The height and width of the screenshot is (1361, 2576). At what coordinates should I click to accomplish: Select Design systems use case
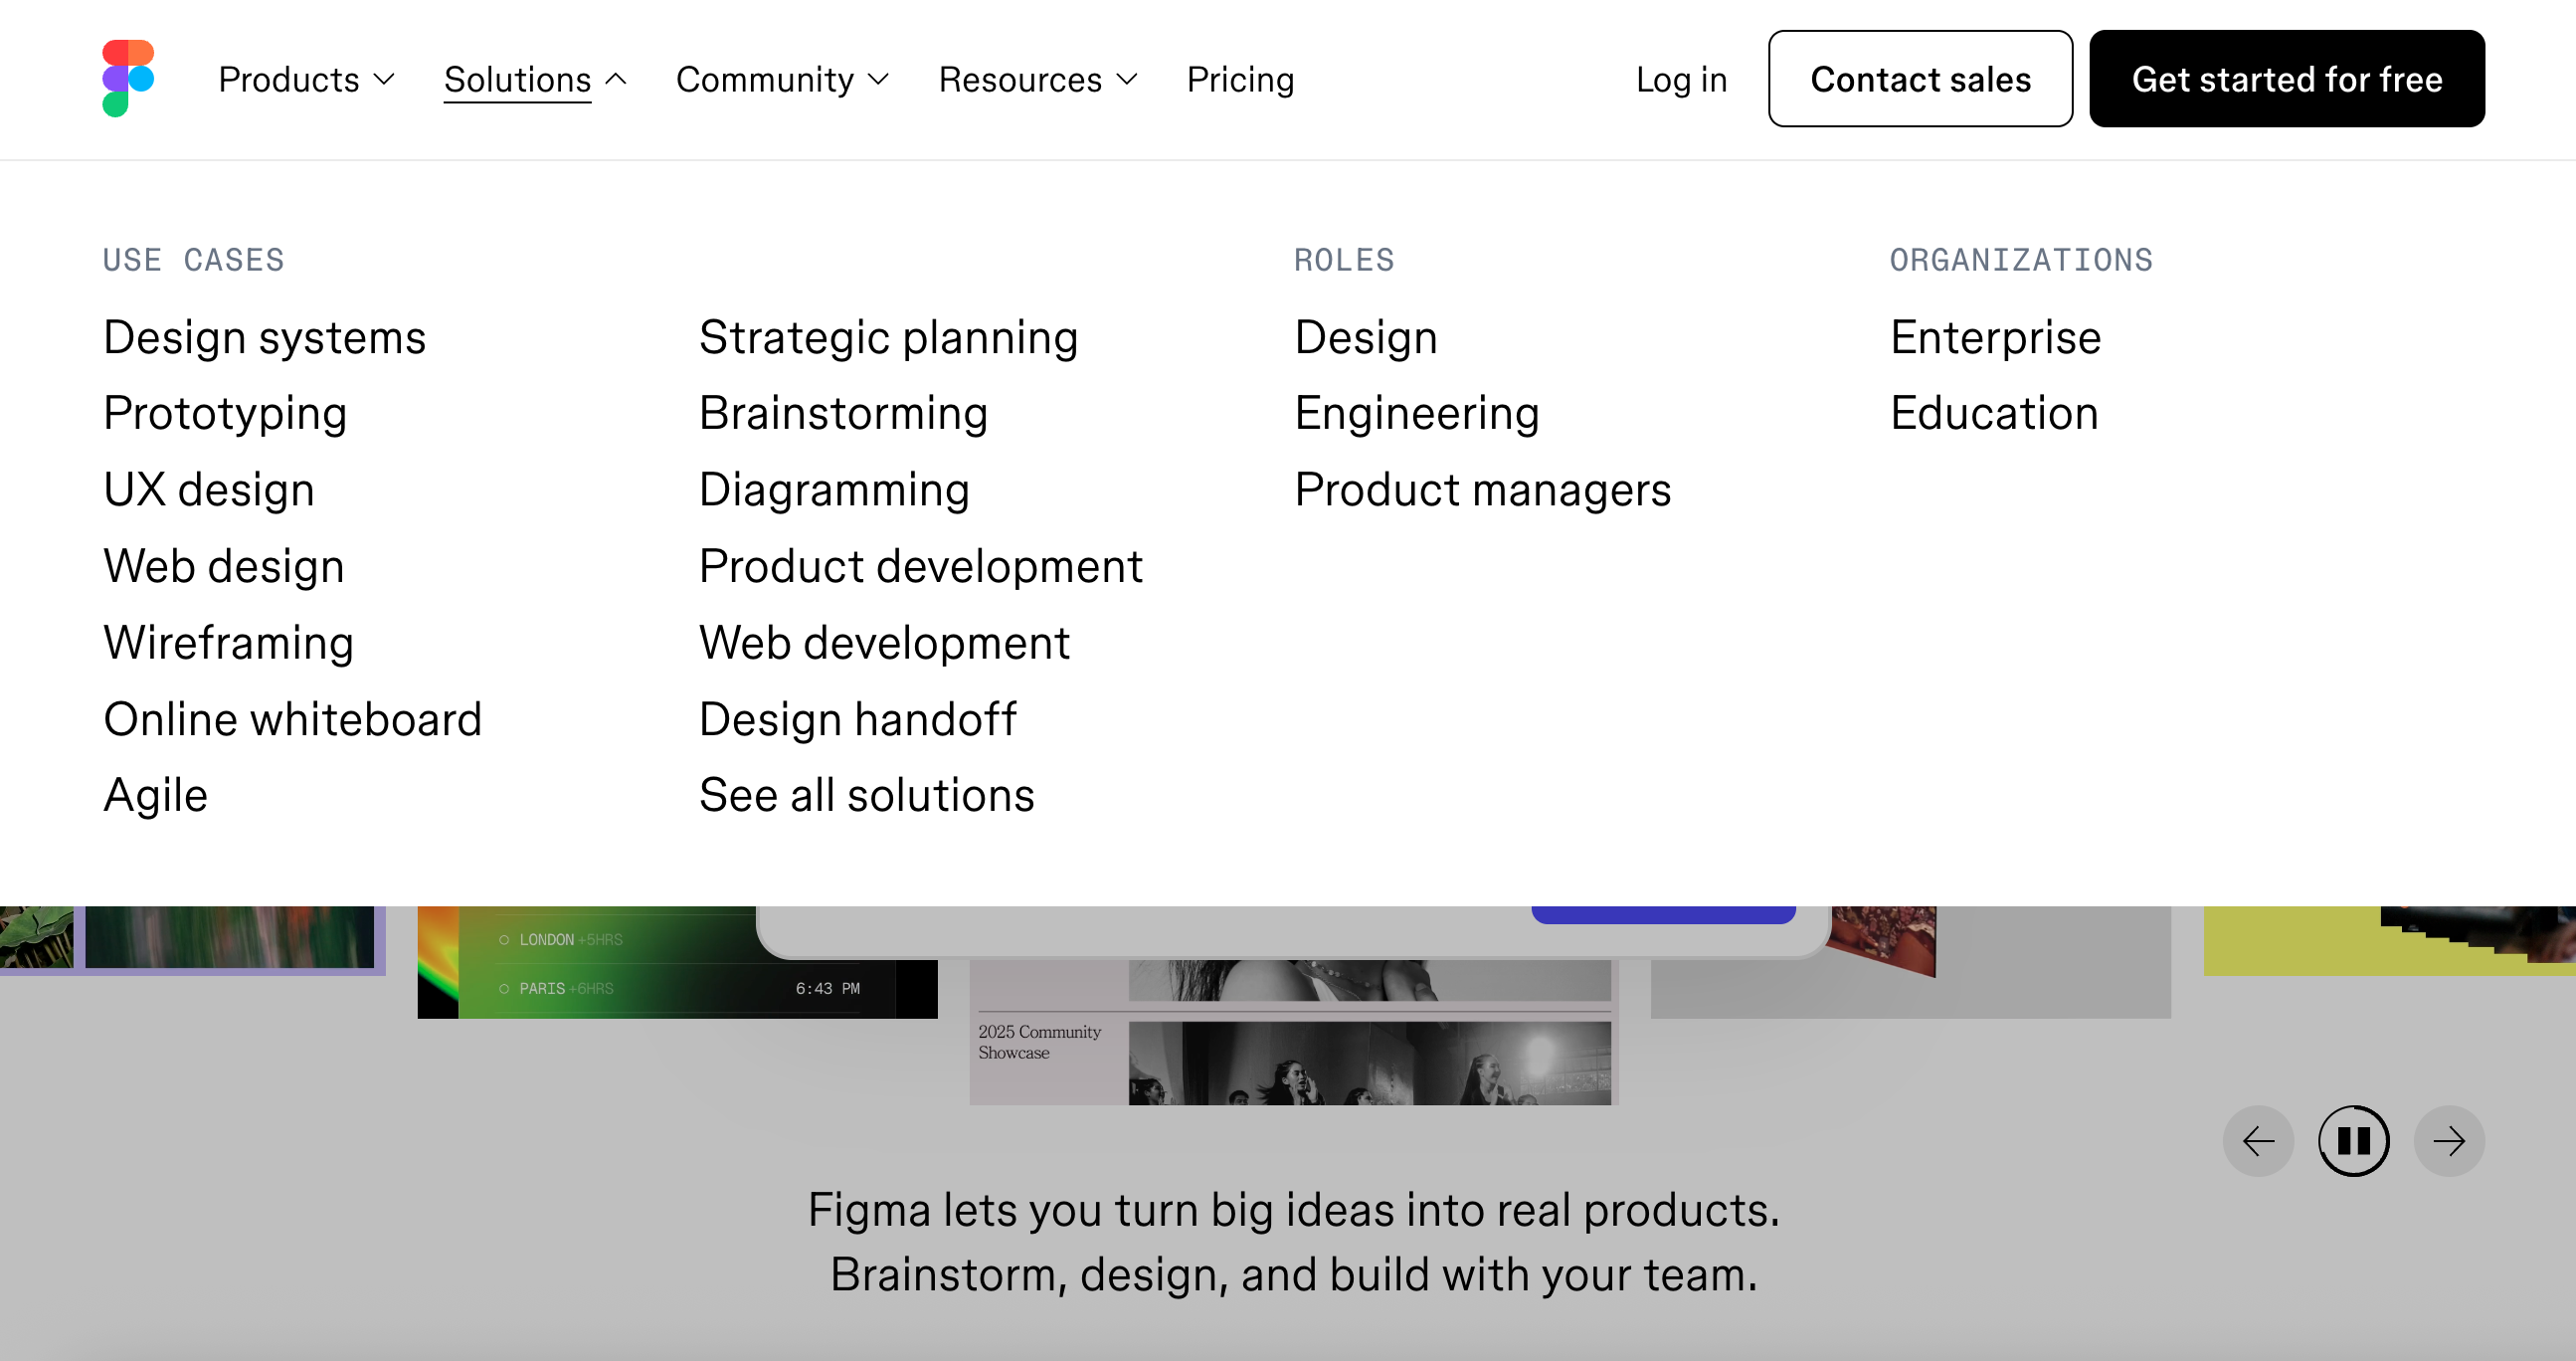265,337
